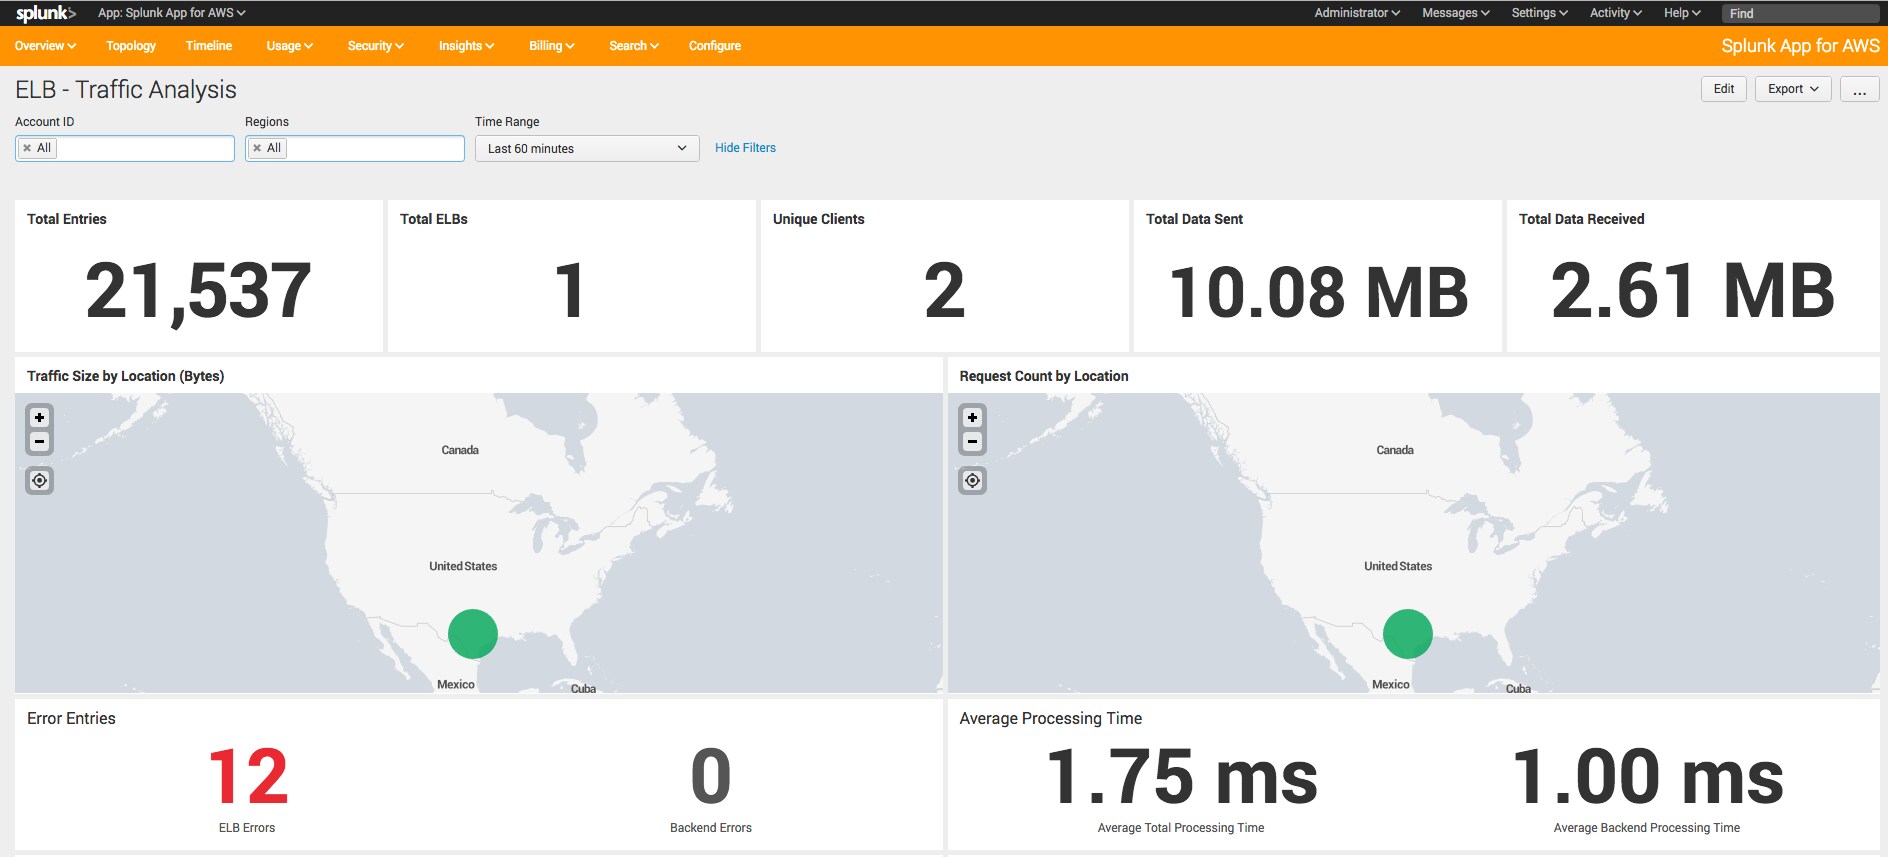This screenshot has height=857, width=1888.
Task: Click the Account ID input field
Action: click(125, 148)
